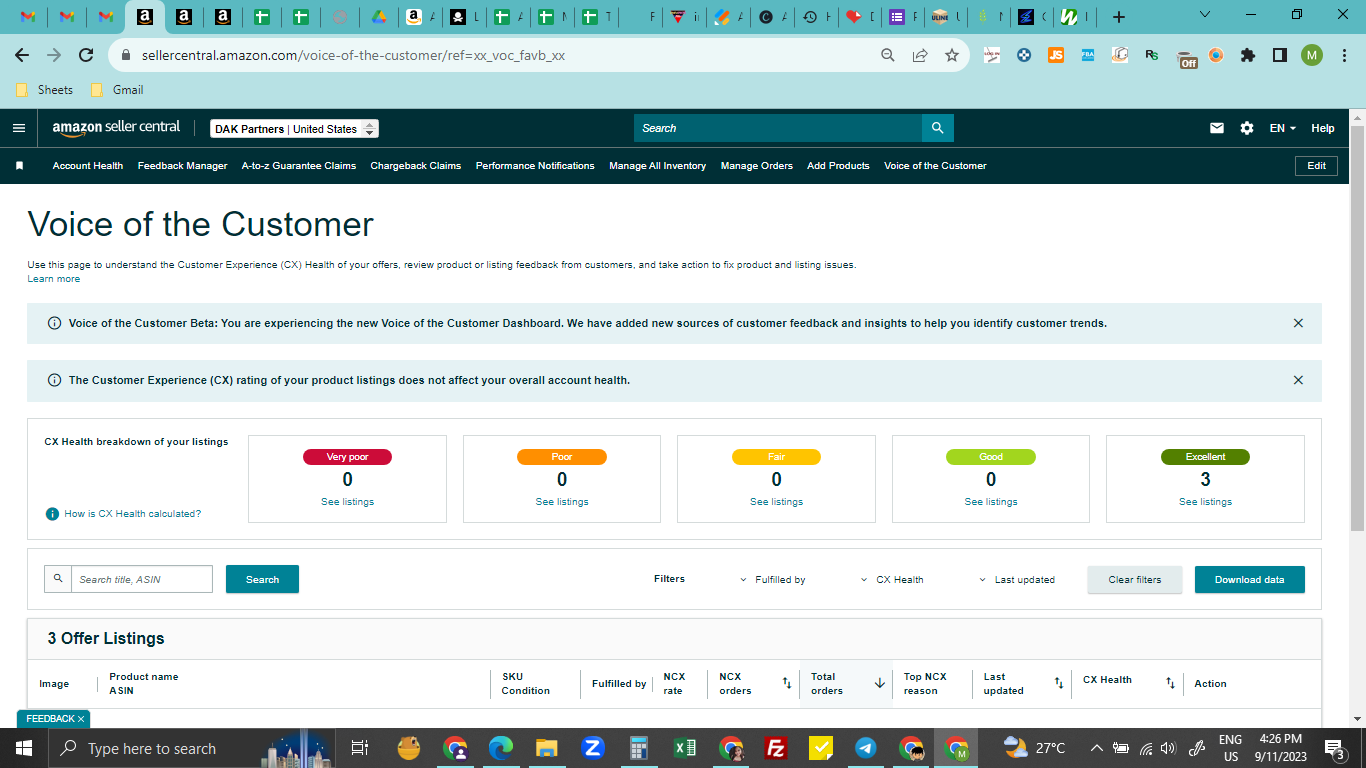Open the DAK Partners United States selector
Image resolution: width=1366 pixels, height=768 pixels.
(295, 129)
